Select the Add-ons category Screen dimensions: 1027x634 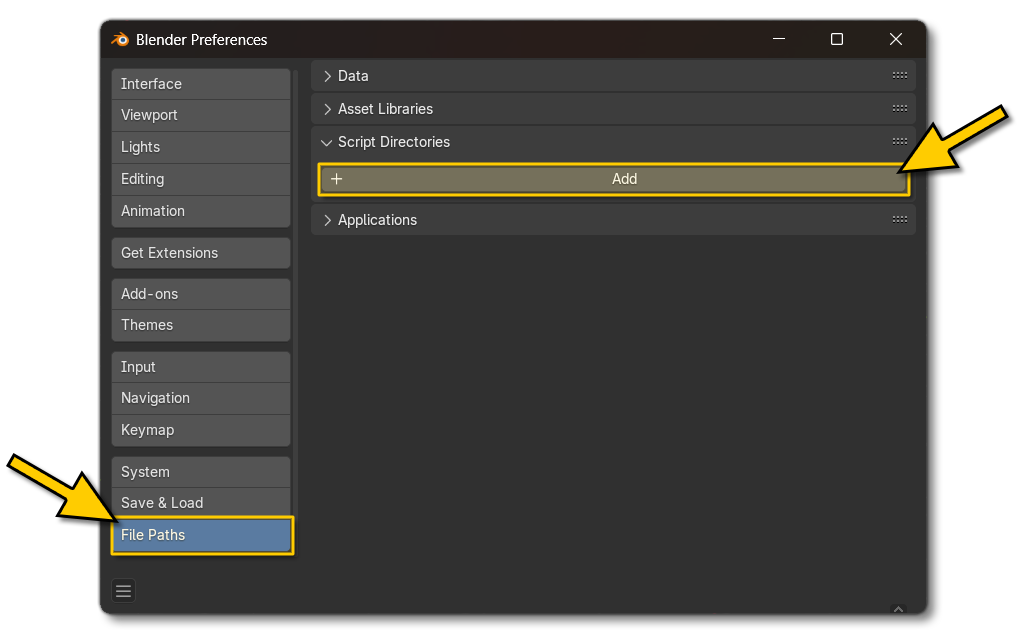pos(200,293)
